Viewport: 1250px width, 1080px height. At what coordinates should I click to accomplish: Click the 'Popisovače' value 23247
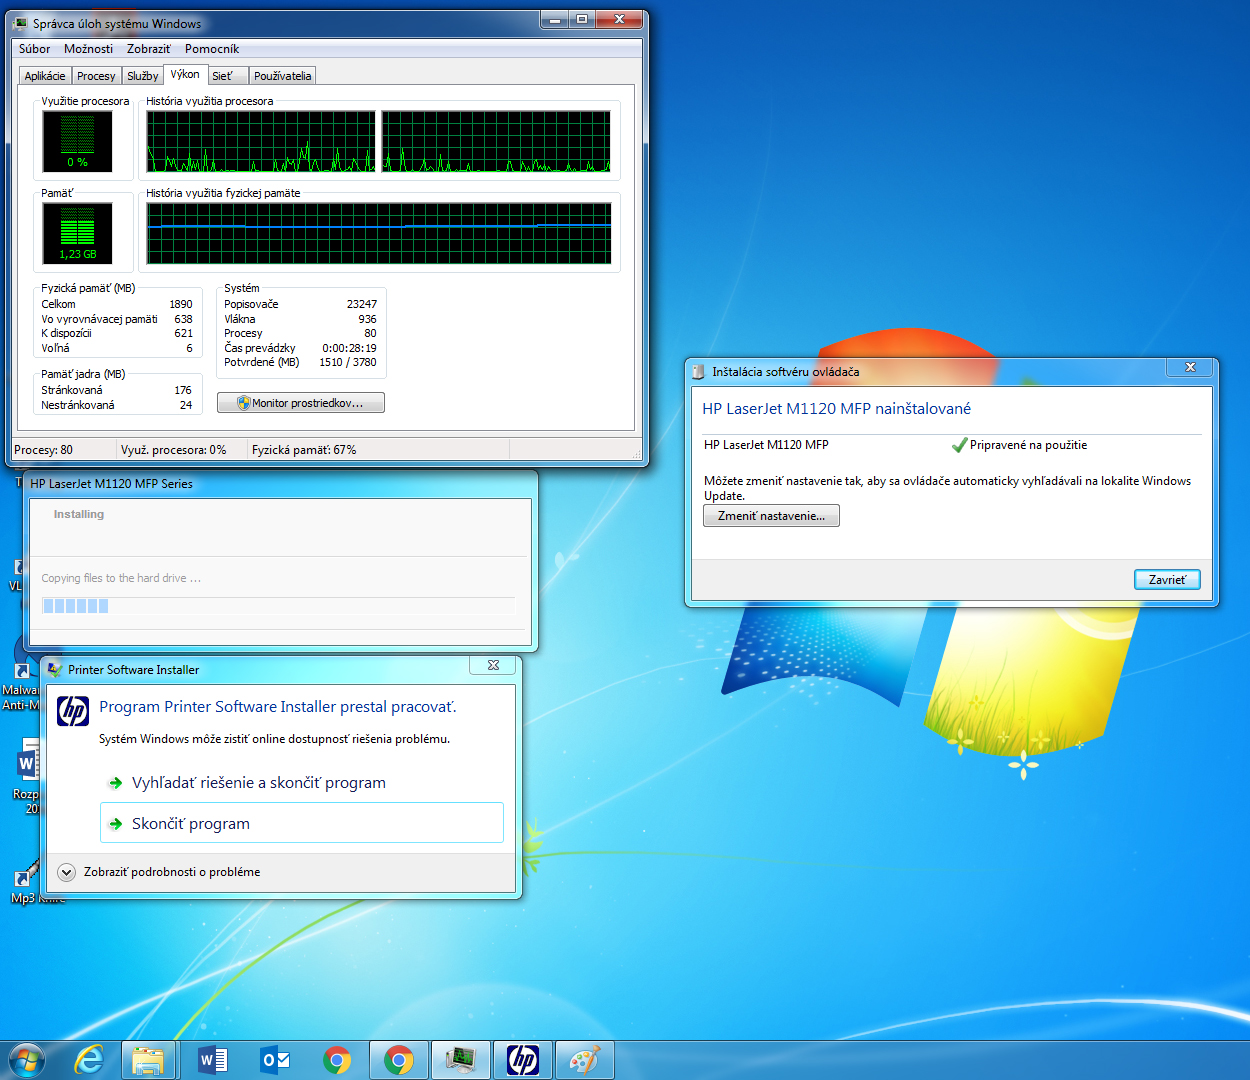coord(362,304)
